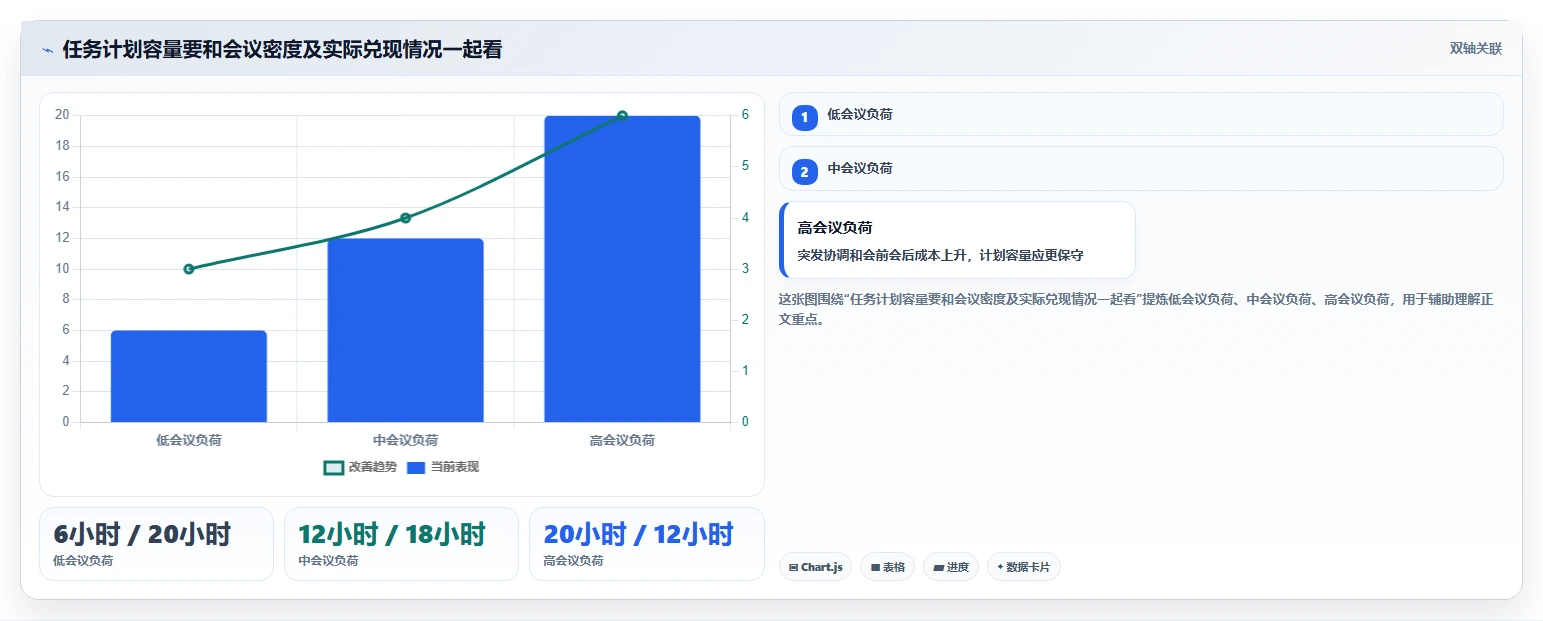Click right axis value 6
Screen dimensions: 1543x621
click(x=745, y=115)
